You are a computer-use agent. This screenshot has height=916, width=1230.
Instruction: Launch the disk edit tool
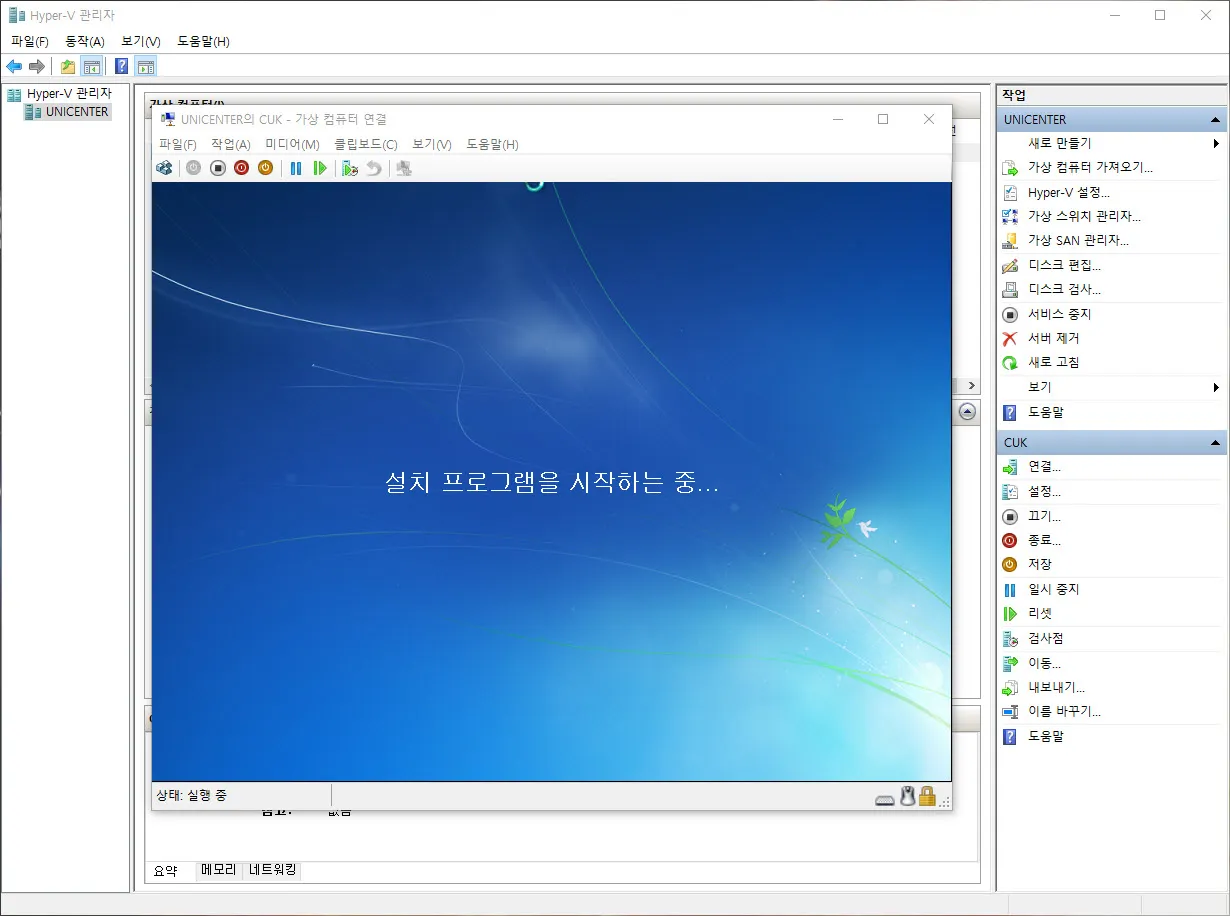1057,265
